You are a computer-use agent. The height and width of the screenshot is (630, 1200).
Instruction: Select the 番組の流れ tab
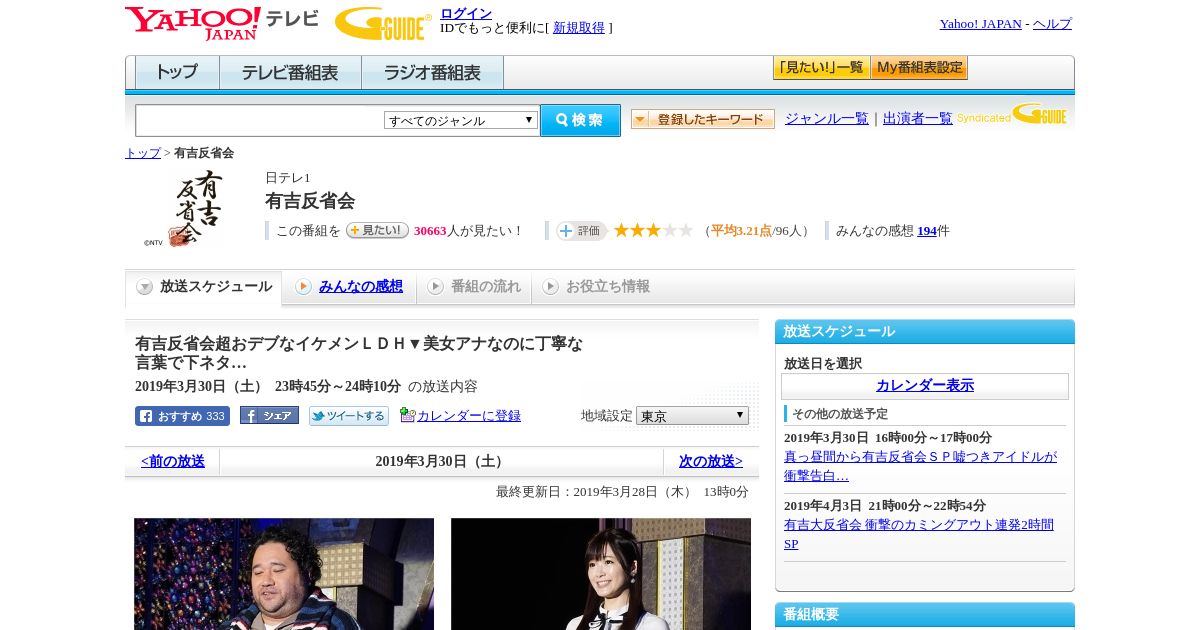coord(474,287)
